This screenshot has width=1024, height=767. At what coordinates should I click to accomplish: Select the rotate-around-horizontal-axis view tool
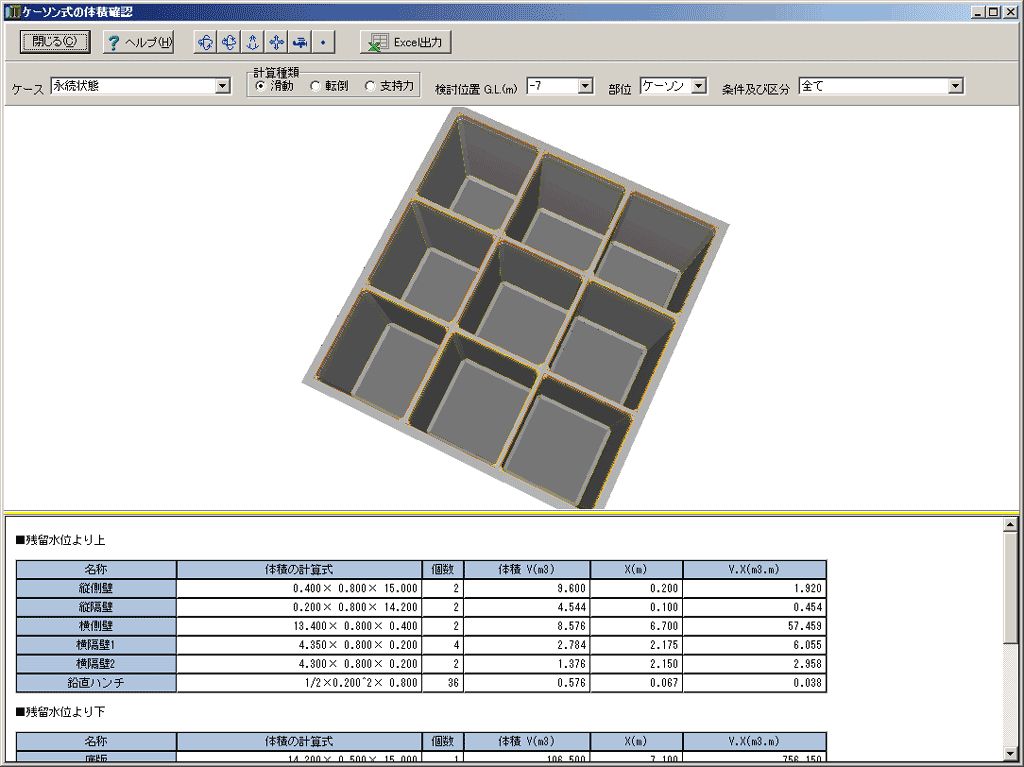click(229, 42)
